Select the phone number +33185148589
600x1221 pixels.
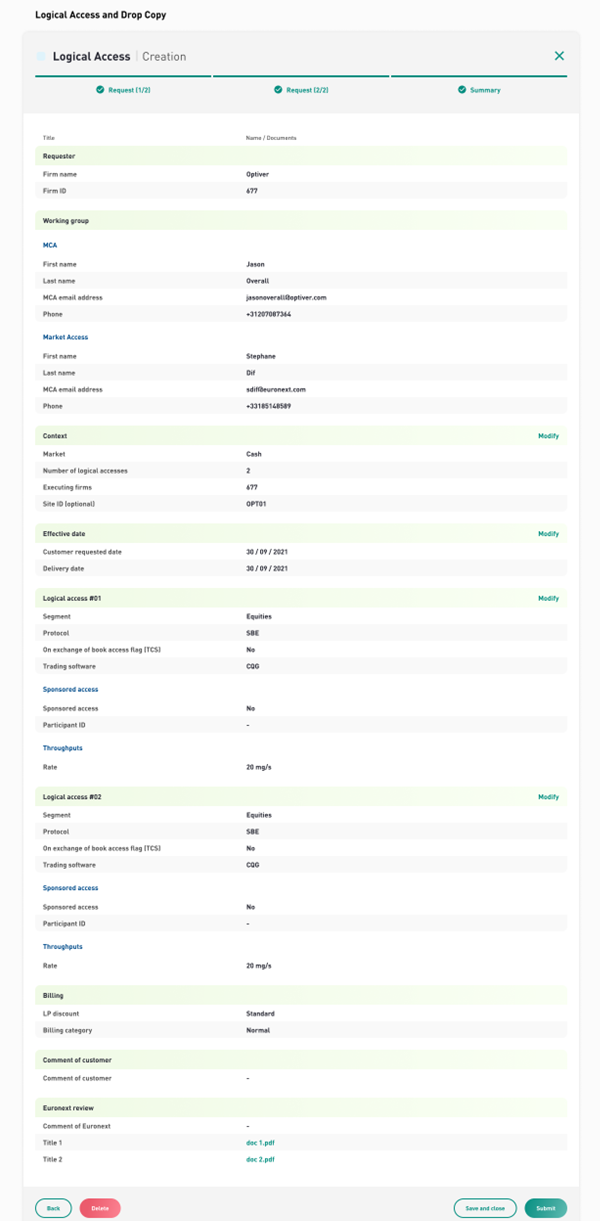coord(268,407)
